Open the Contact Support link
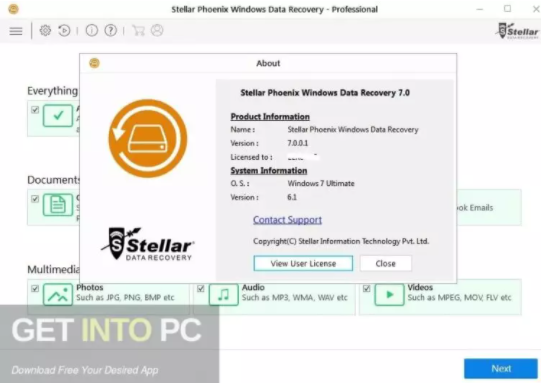This screenshot has height=389, width=541. (x=287, y=220)
